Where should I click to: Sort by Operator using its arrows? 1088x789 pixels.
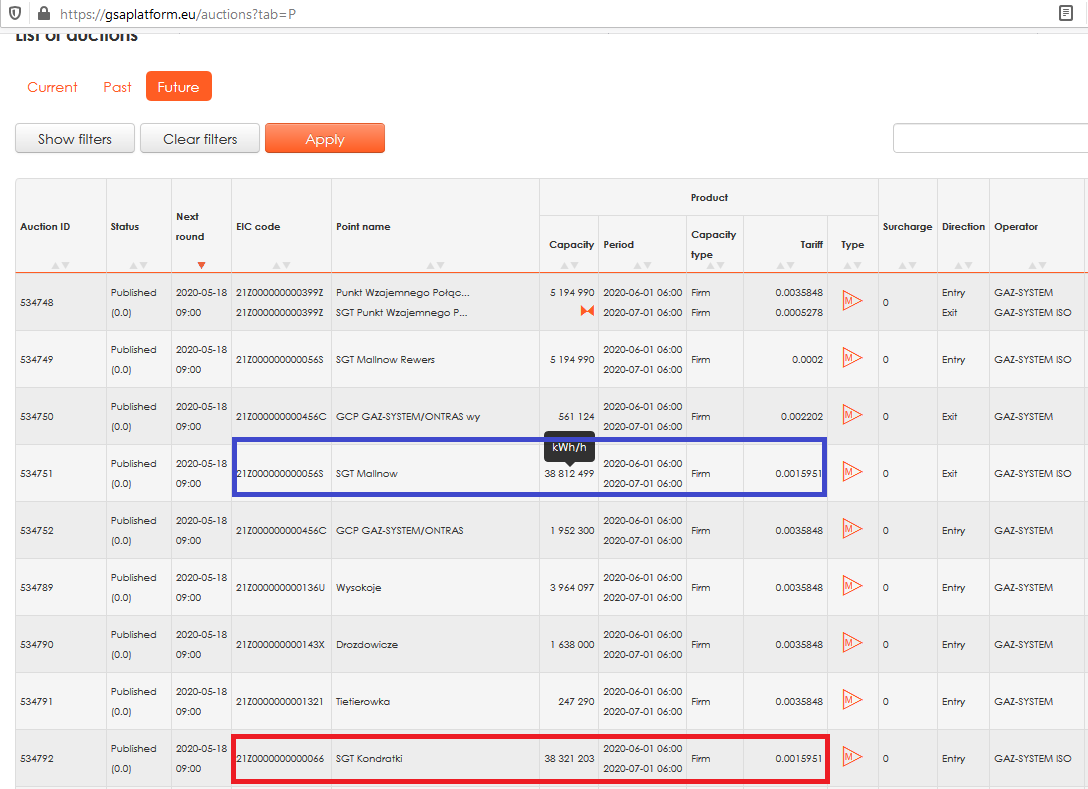coord(1037,265)
